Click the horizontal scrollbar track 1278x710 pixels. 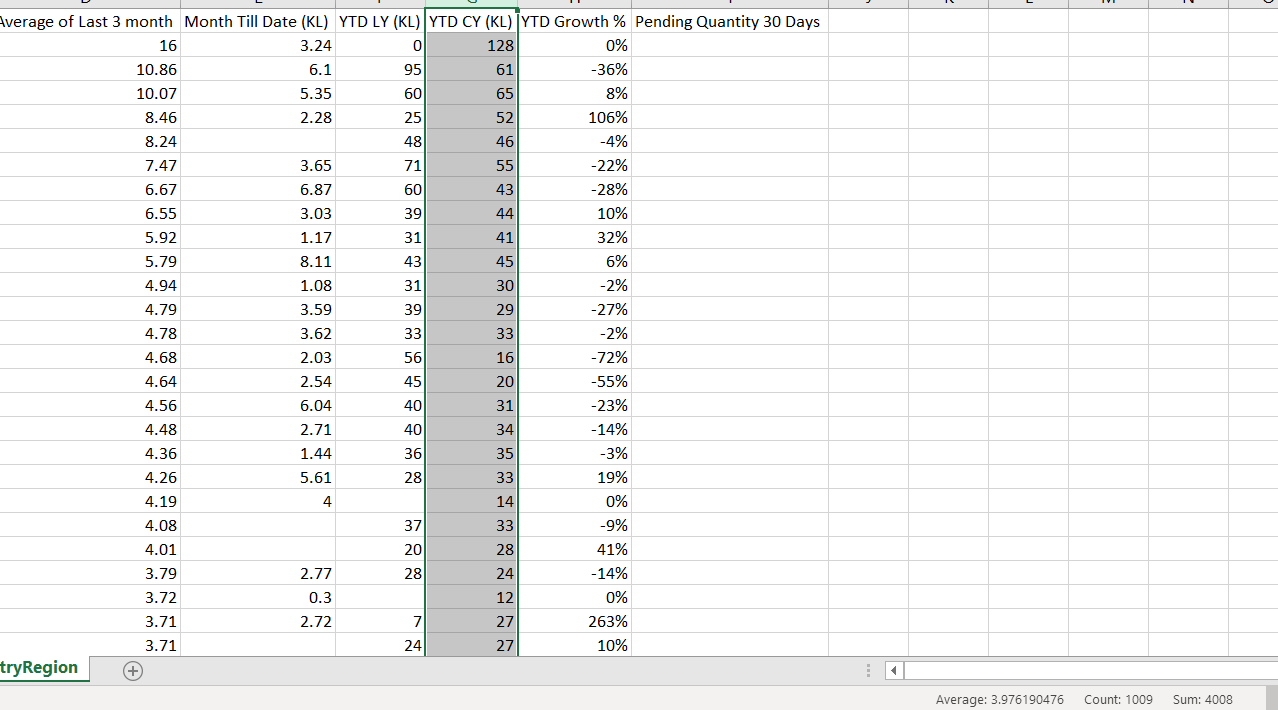click(x=1090, y=671)
